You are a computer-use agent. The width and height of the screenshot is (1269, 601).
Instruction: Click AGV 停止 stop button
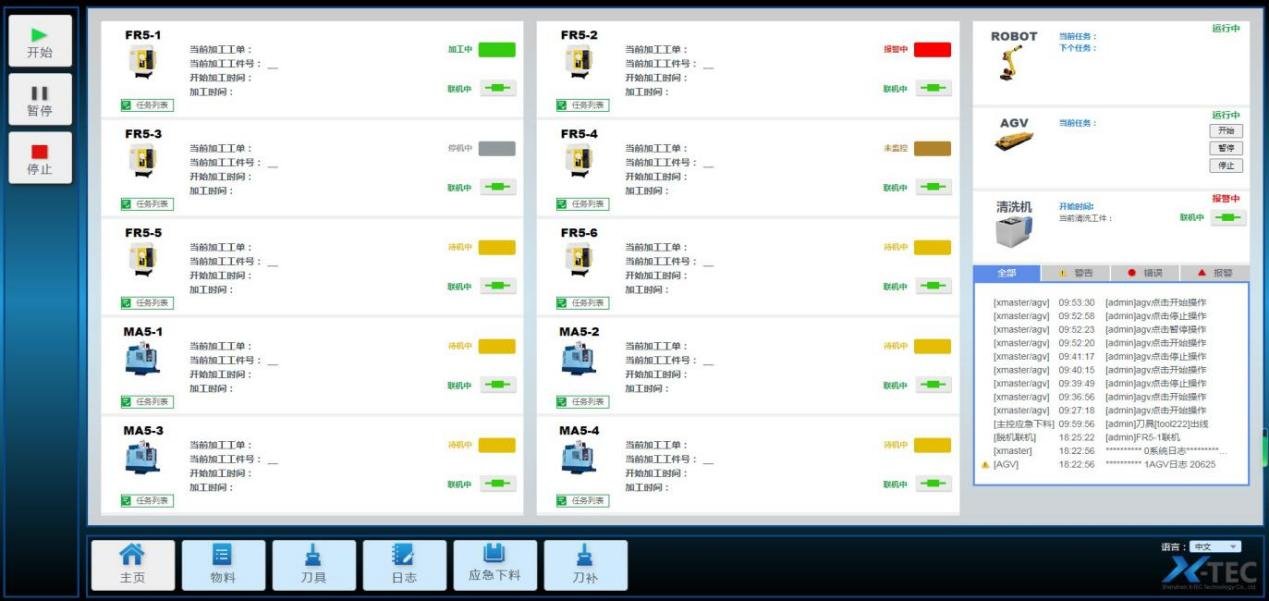(x=1226, y=166)
